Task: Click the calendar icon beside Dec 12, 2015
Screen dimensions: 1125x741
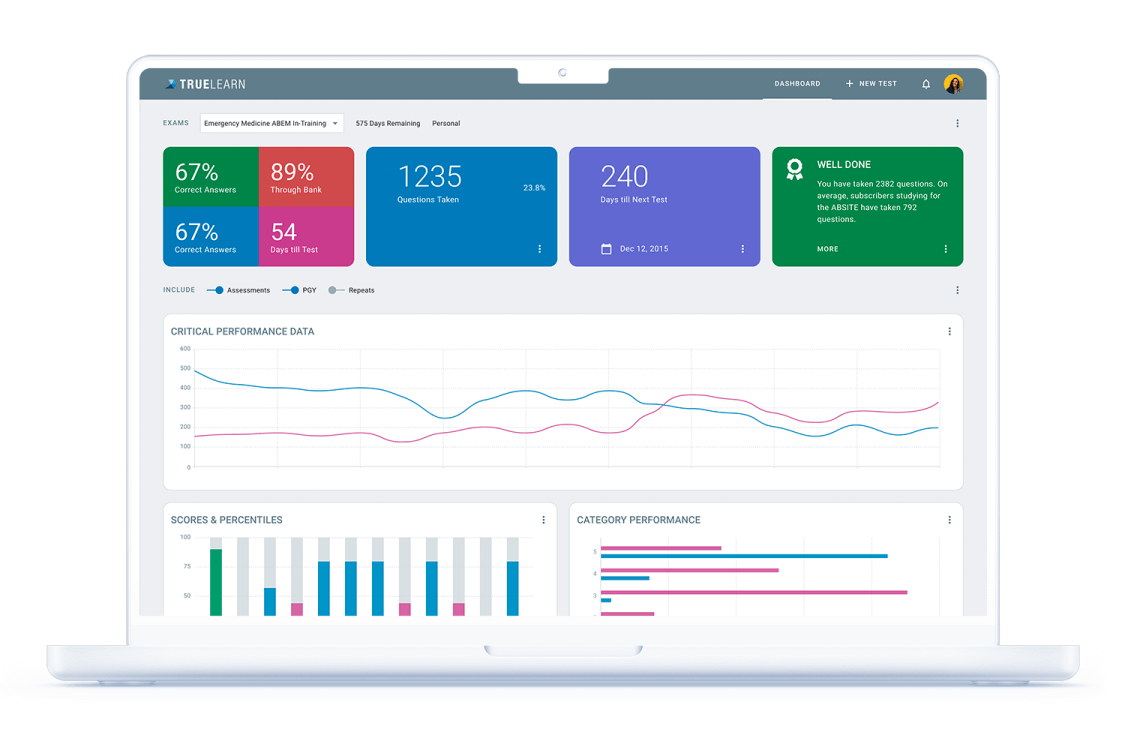Action: (x=606, y=249)
